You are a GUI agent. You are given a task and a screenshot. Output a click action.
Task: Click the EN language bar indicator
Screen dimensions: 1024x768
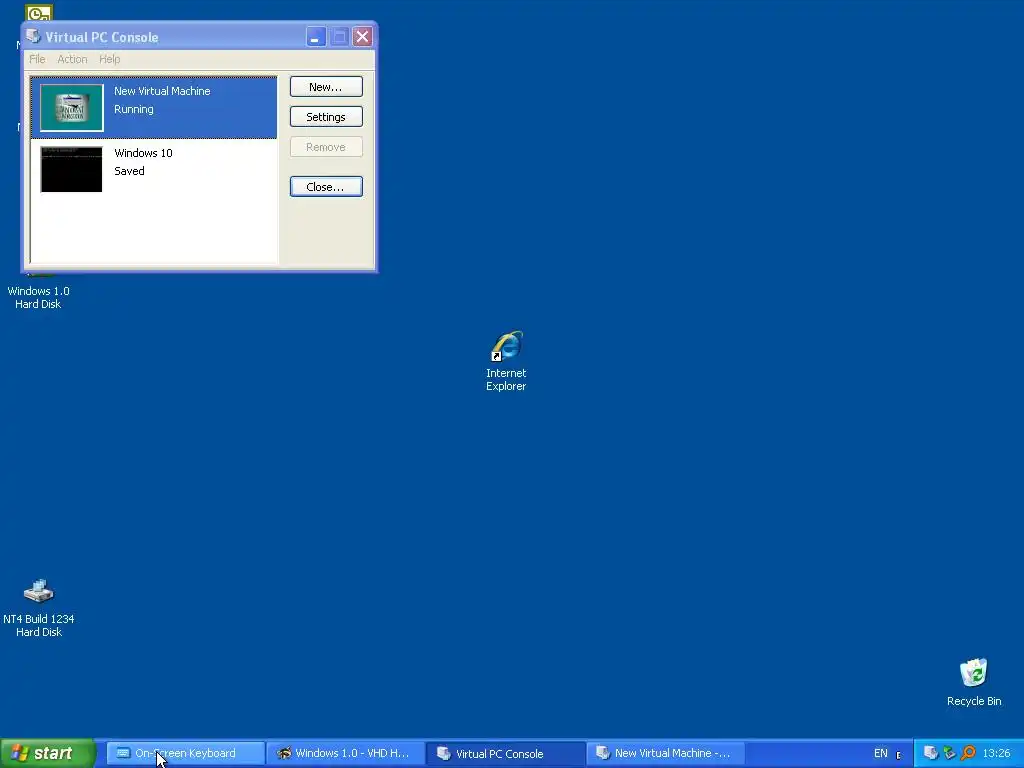point(880,753)
